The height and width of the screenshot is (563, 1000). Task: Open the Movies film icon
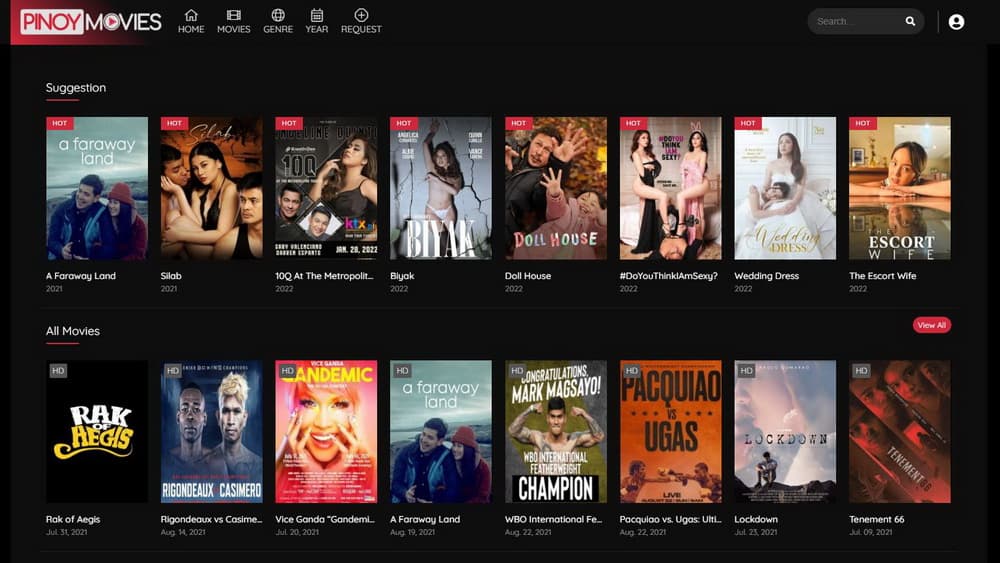(233, 16)
